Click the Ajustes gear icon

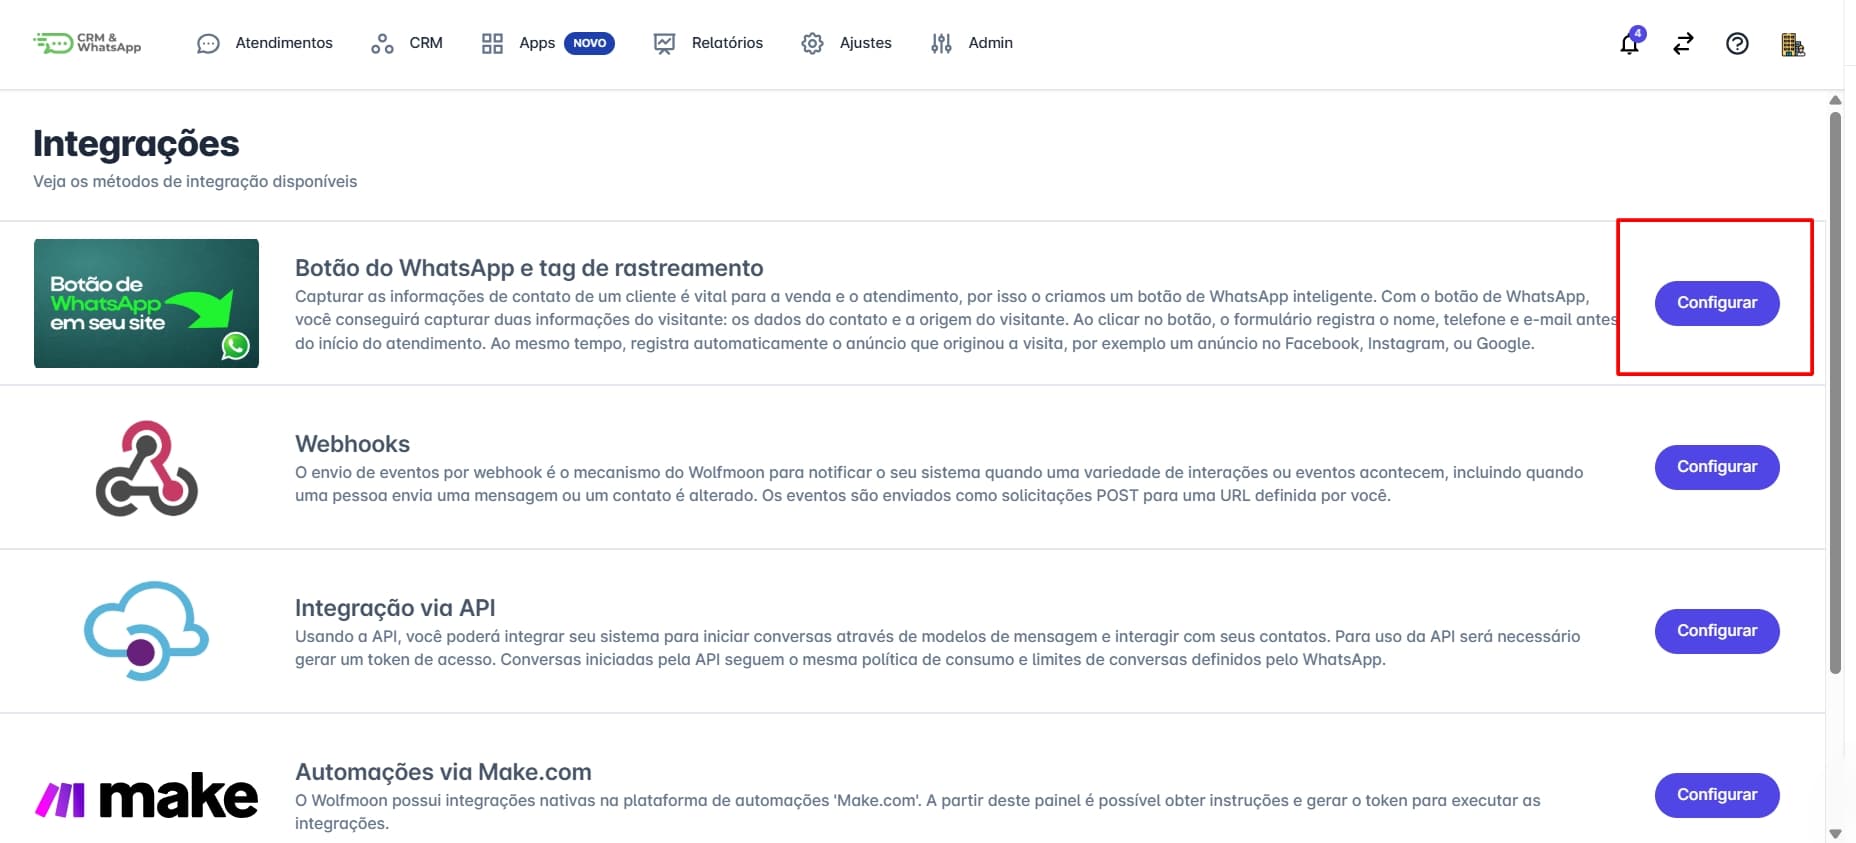point(812,43)
